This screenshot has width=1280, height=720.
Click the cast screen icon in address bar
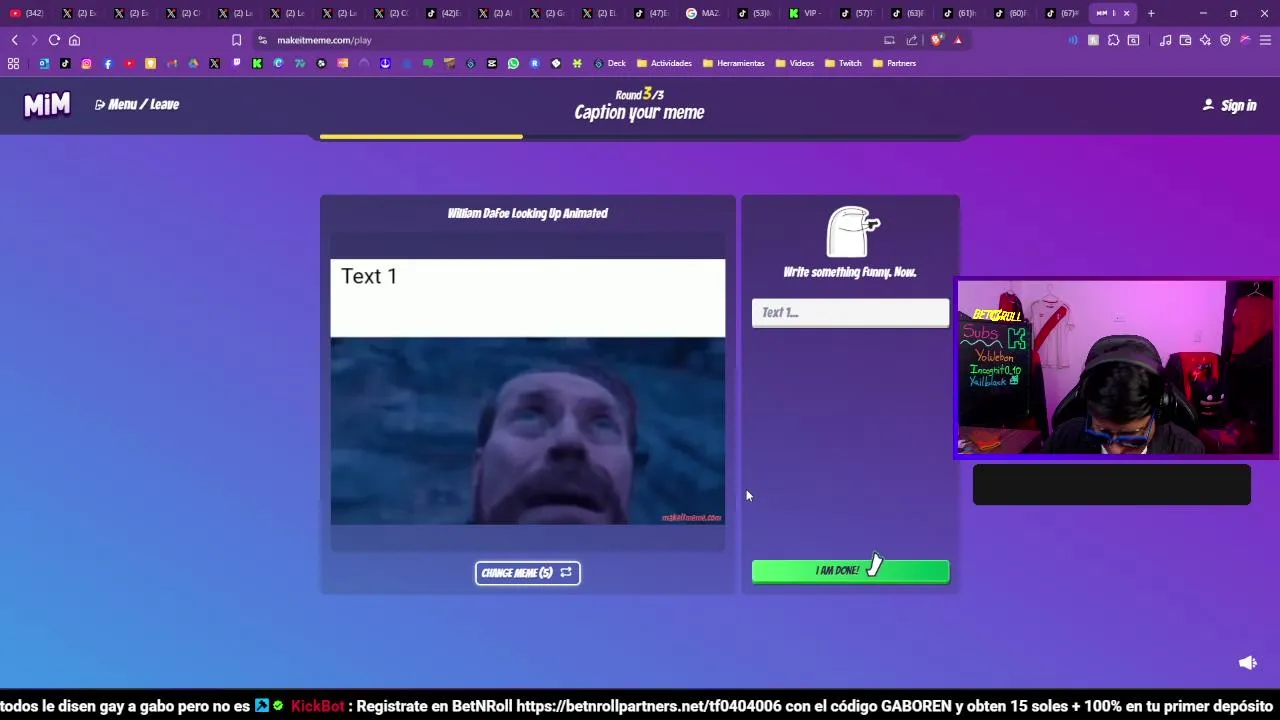[889, 40]
